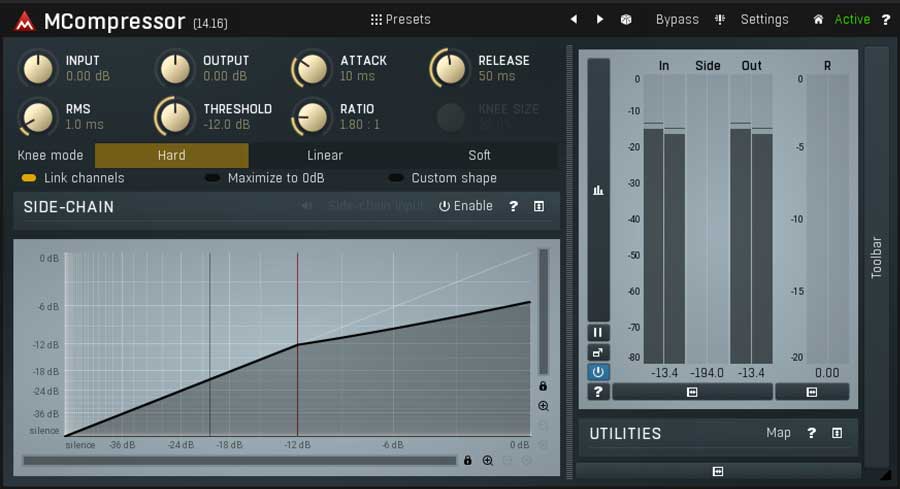Click the THRESHOLD knob

click(x=174, y=117)
